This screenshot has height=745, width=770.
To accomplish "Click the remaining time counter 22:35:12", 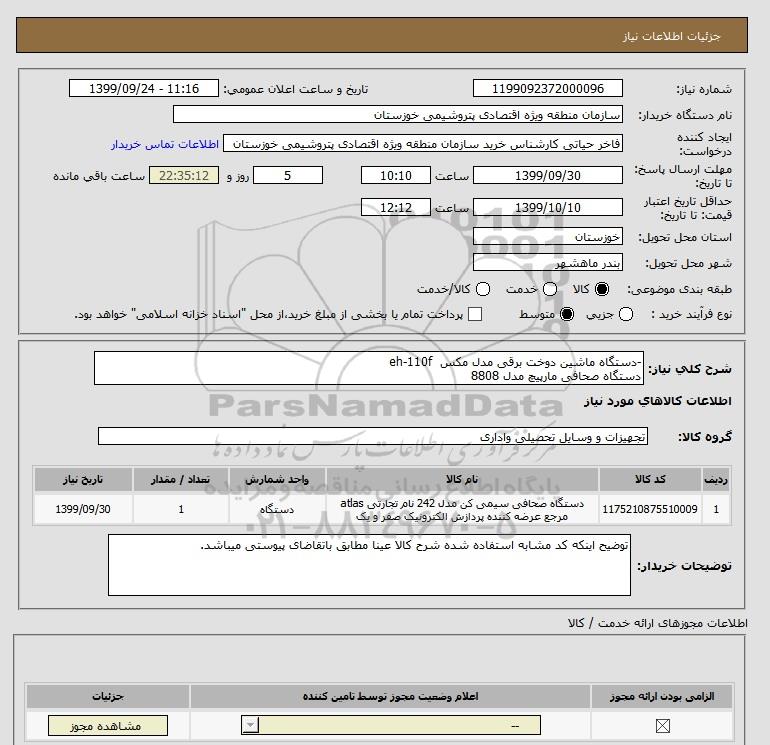I will 184,175.
